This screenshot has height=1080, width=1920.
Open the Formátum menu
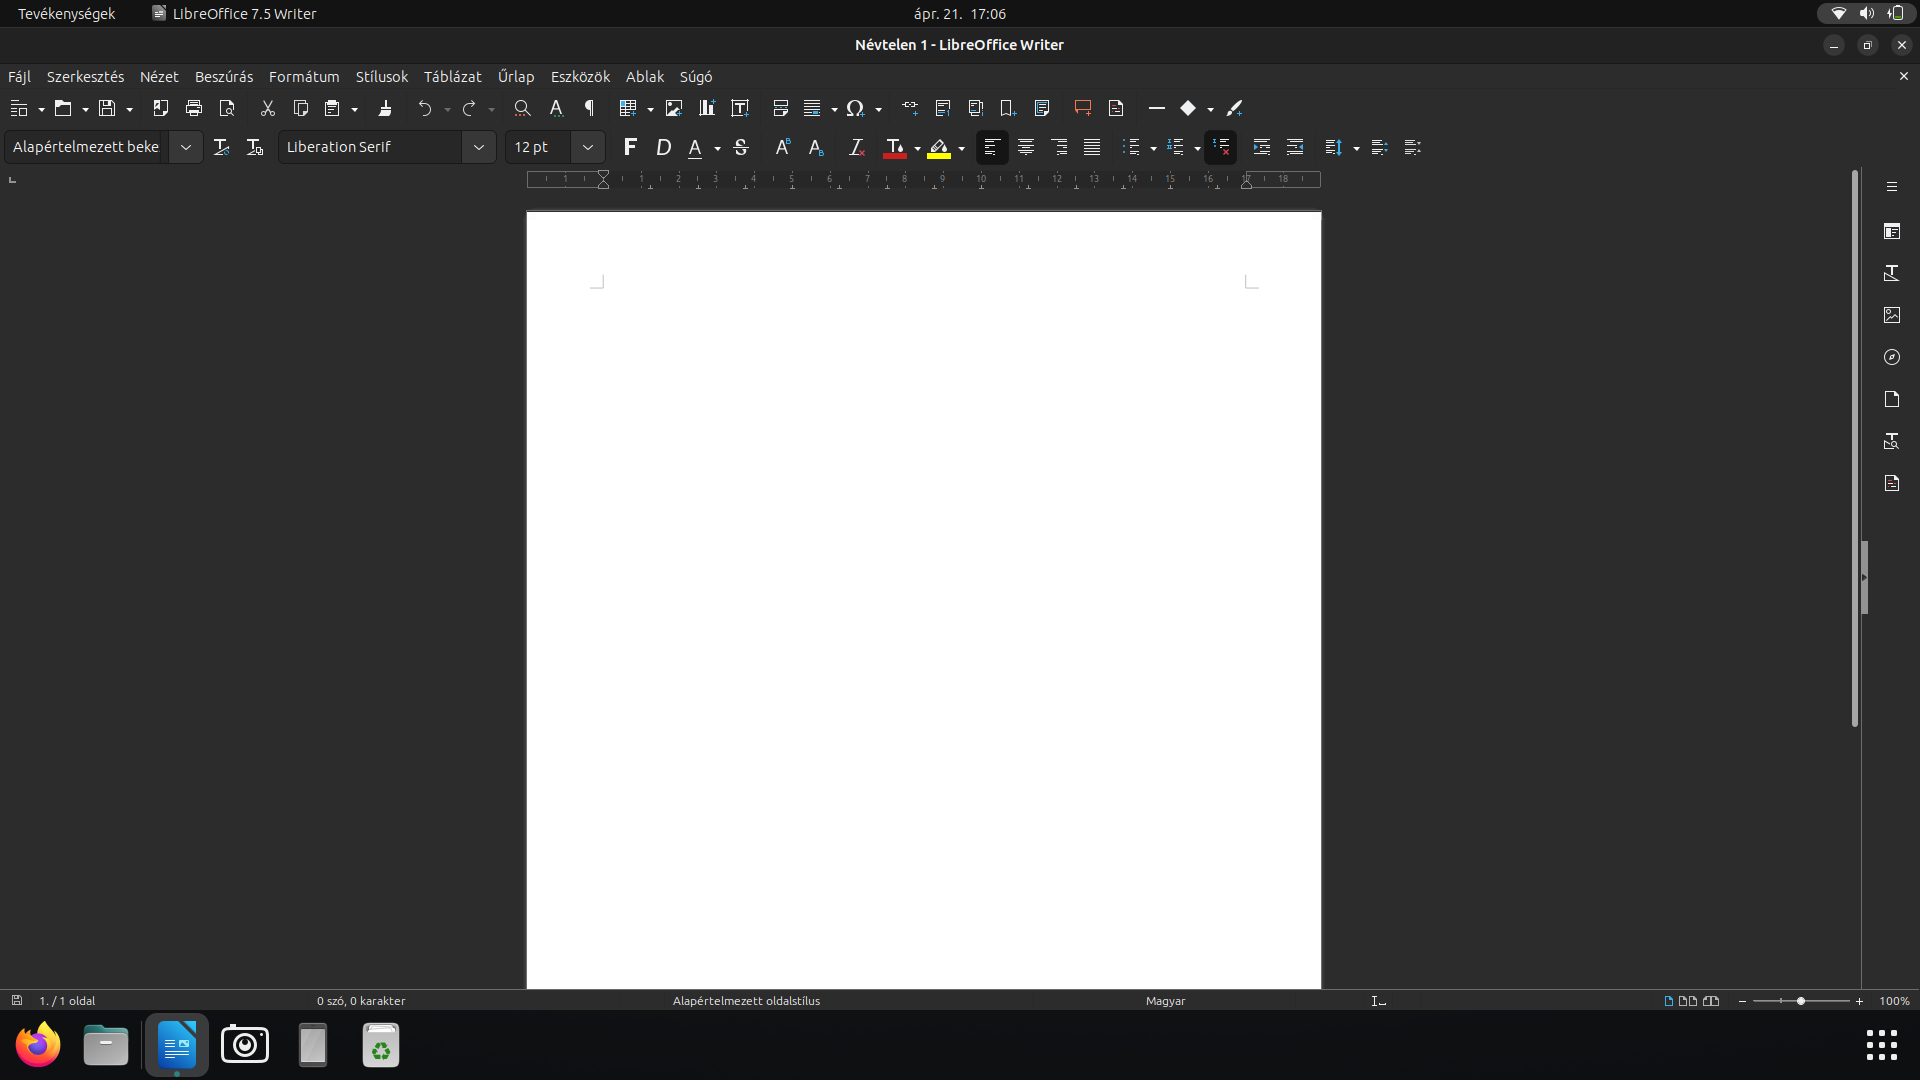304,77
